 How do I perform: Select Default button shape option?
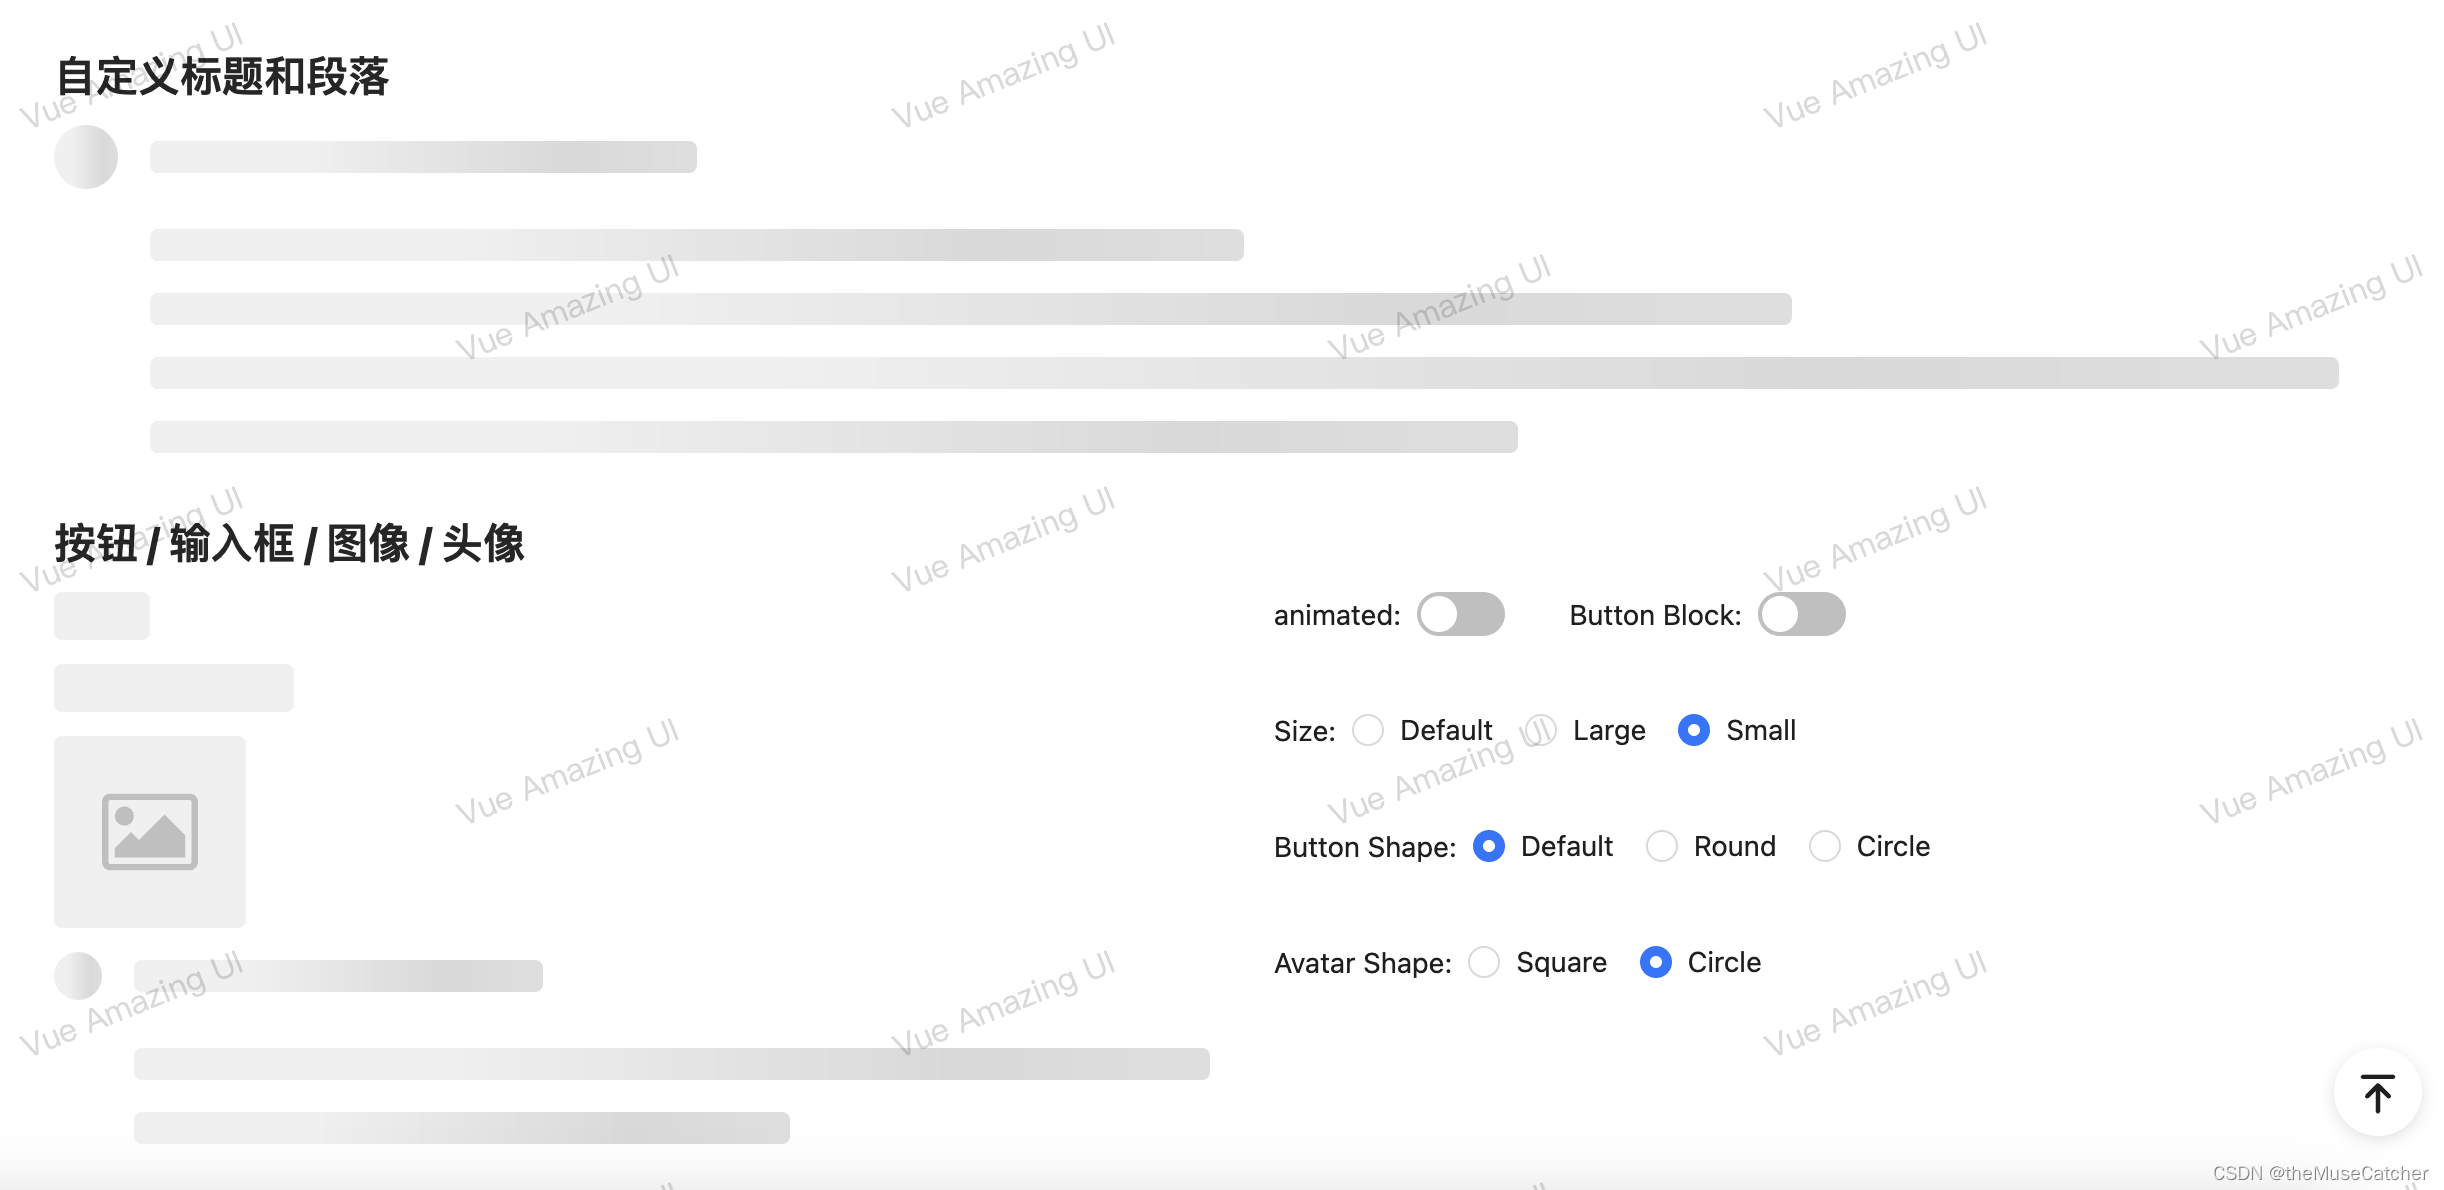click(x=1489, y=847)
